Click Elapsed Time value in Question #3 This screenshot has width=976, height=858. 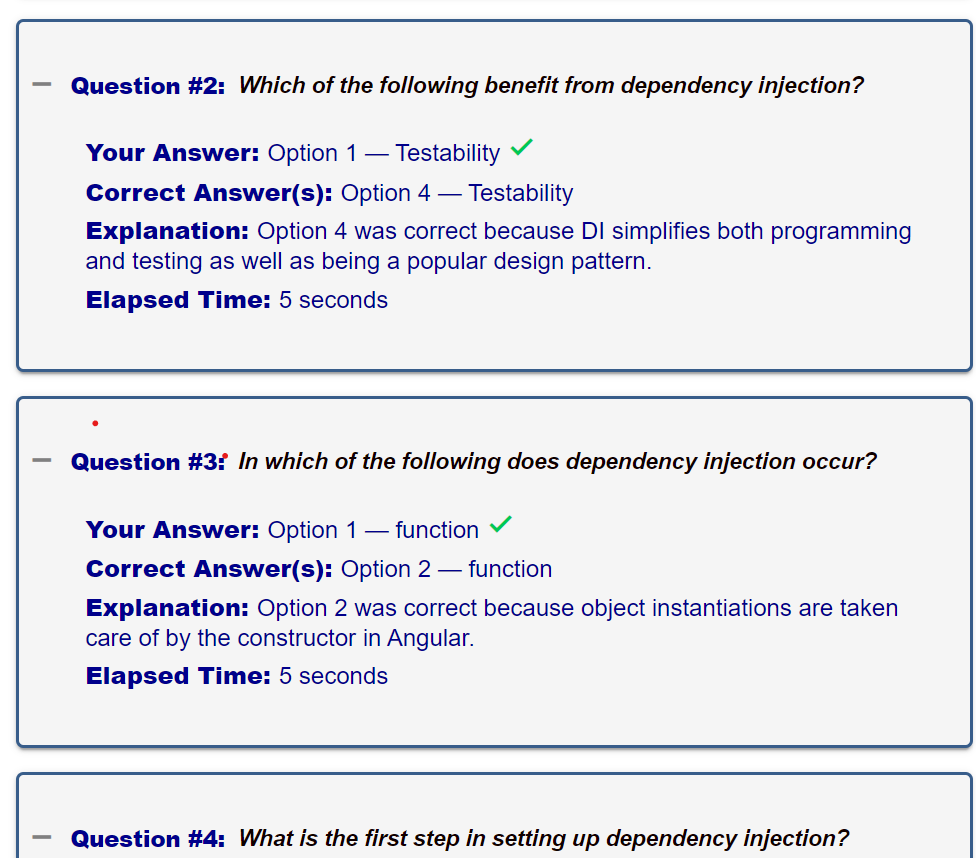pos(333,676)
